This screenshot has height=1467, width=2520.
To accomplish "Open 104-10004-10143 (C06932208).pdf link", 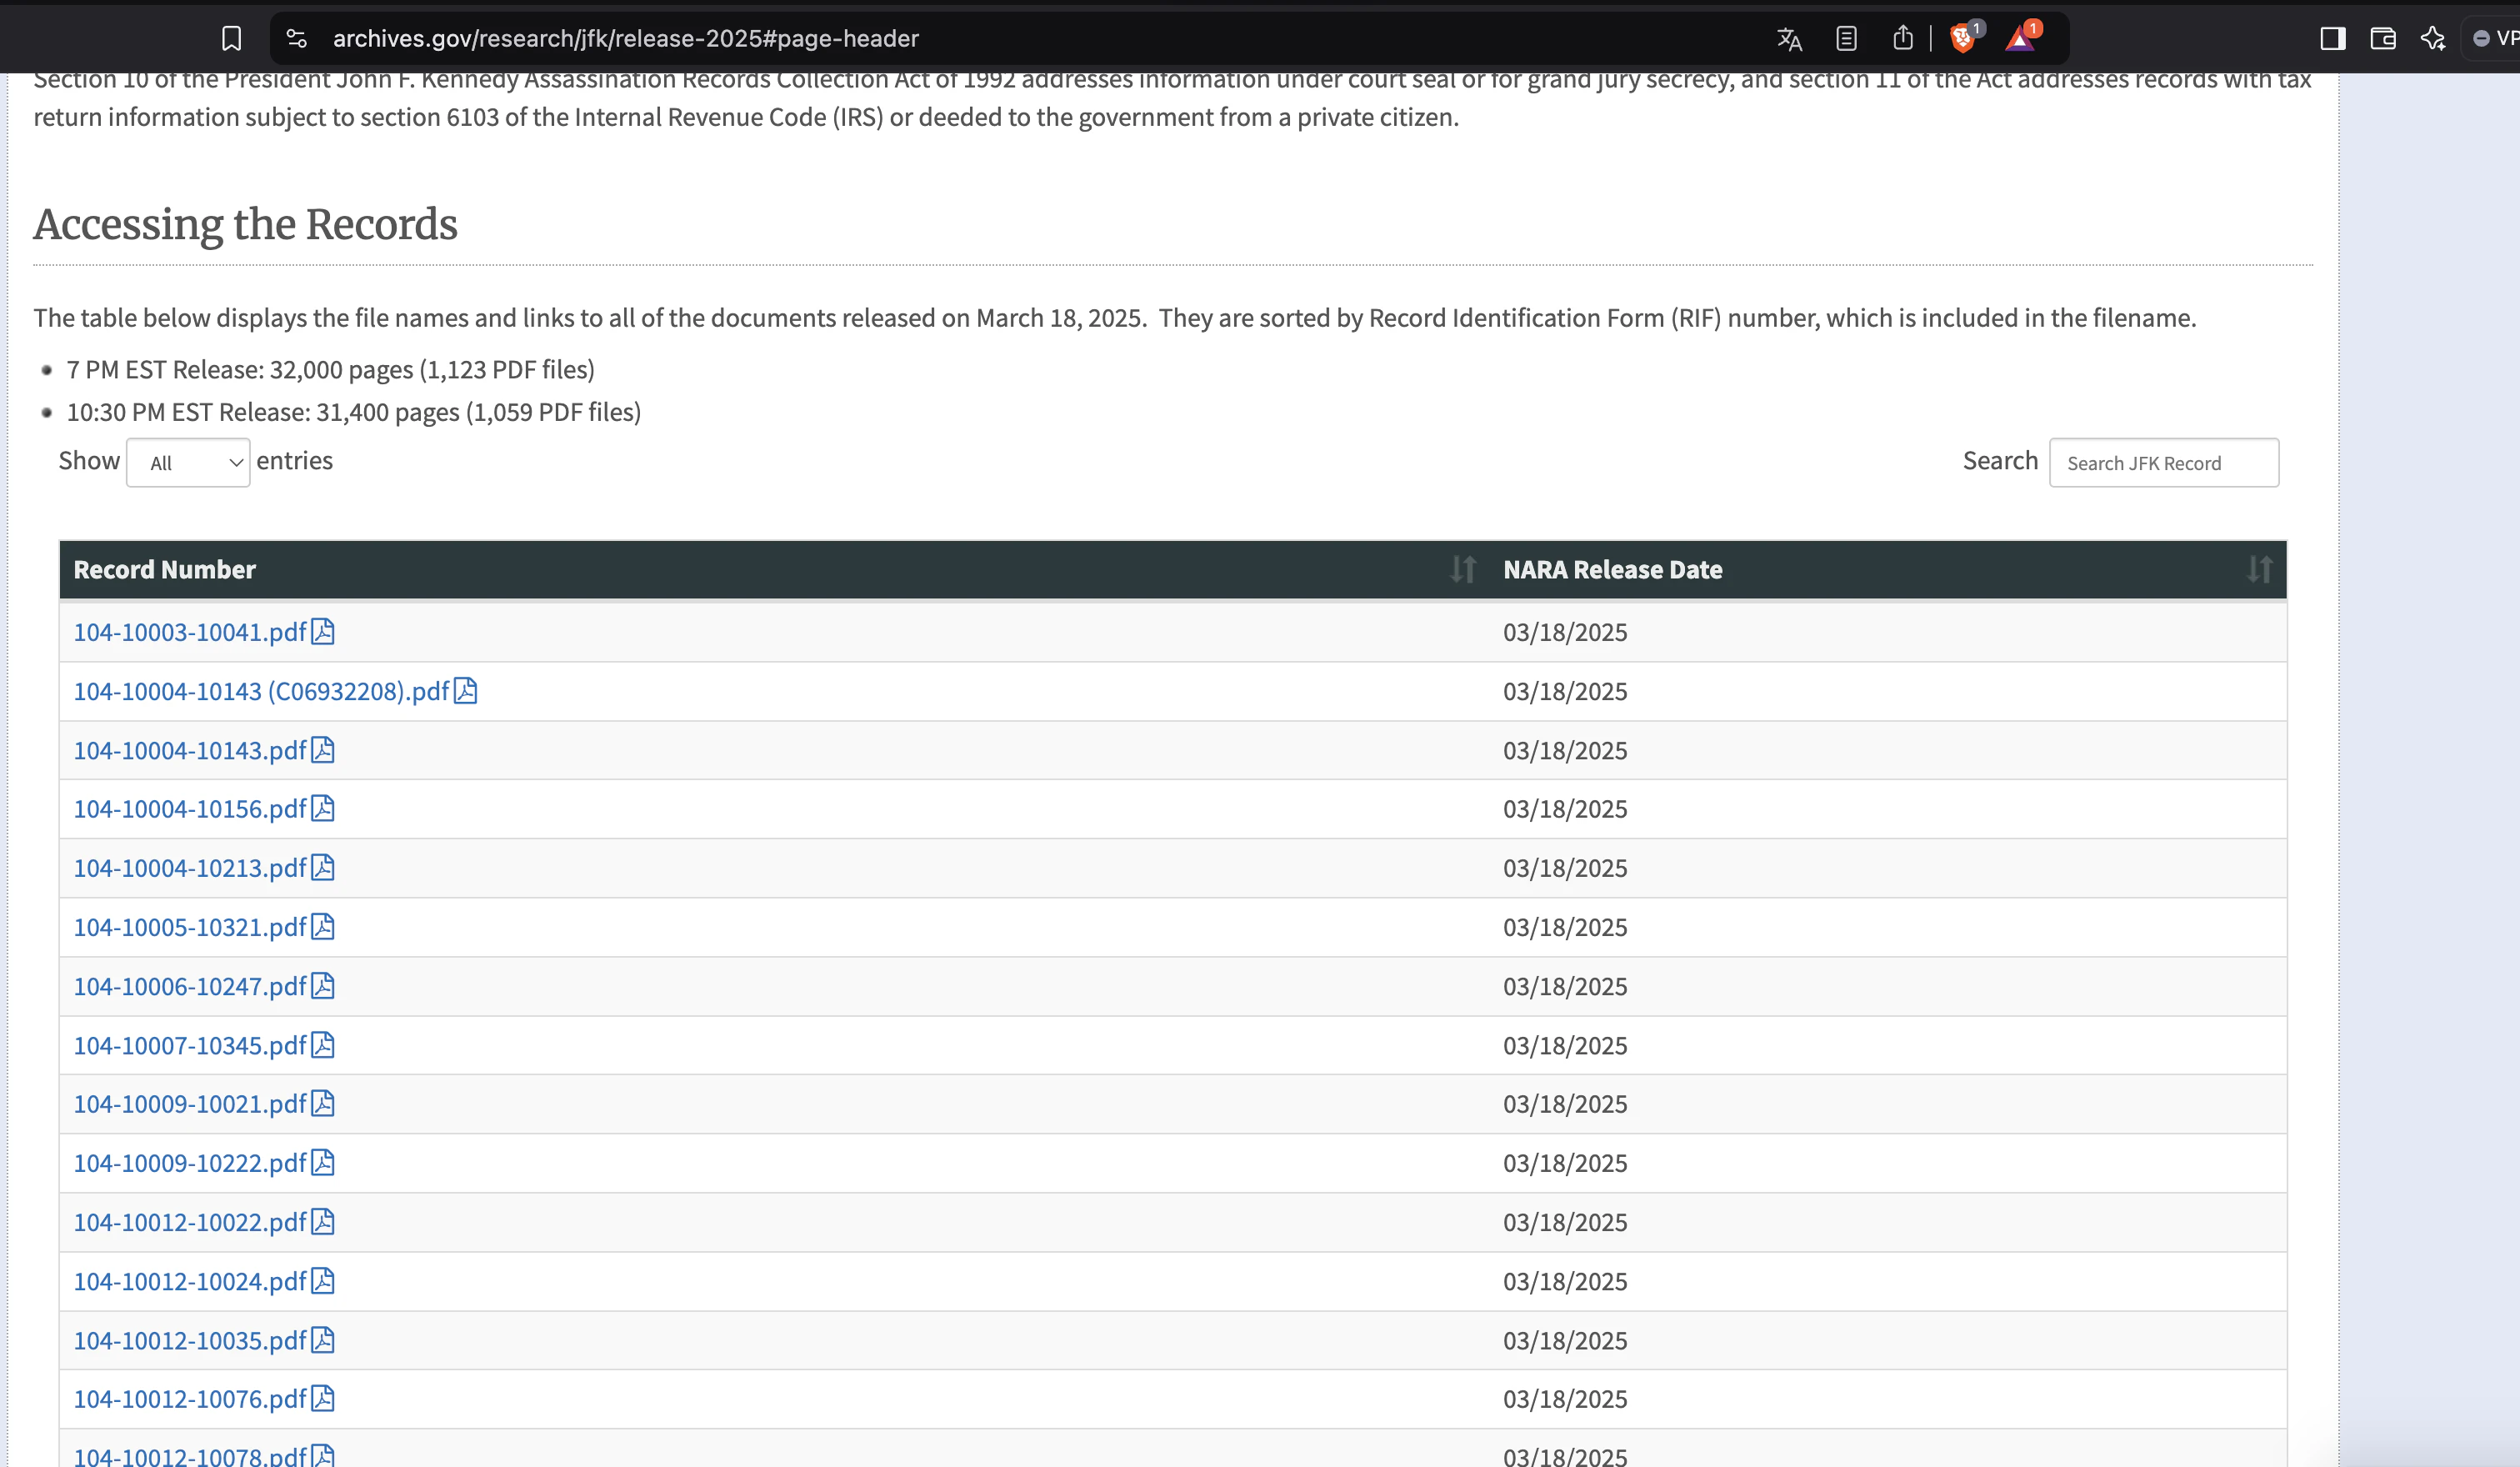I will (262, 691).
